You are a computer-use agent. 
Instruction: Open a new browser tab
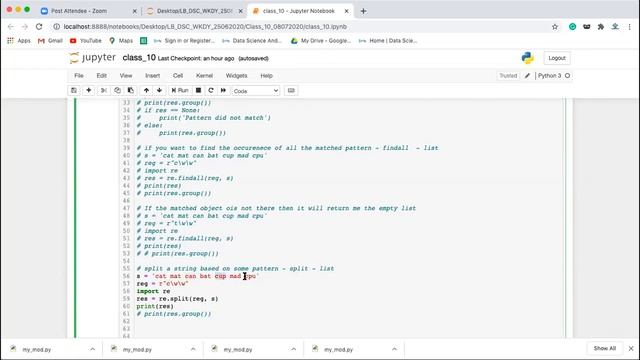pyautogui.click(x=363, y=11)
